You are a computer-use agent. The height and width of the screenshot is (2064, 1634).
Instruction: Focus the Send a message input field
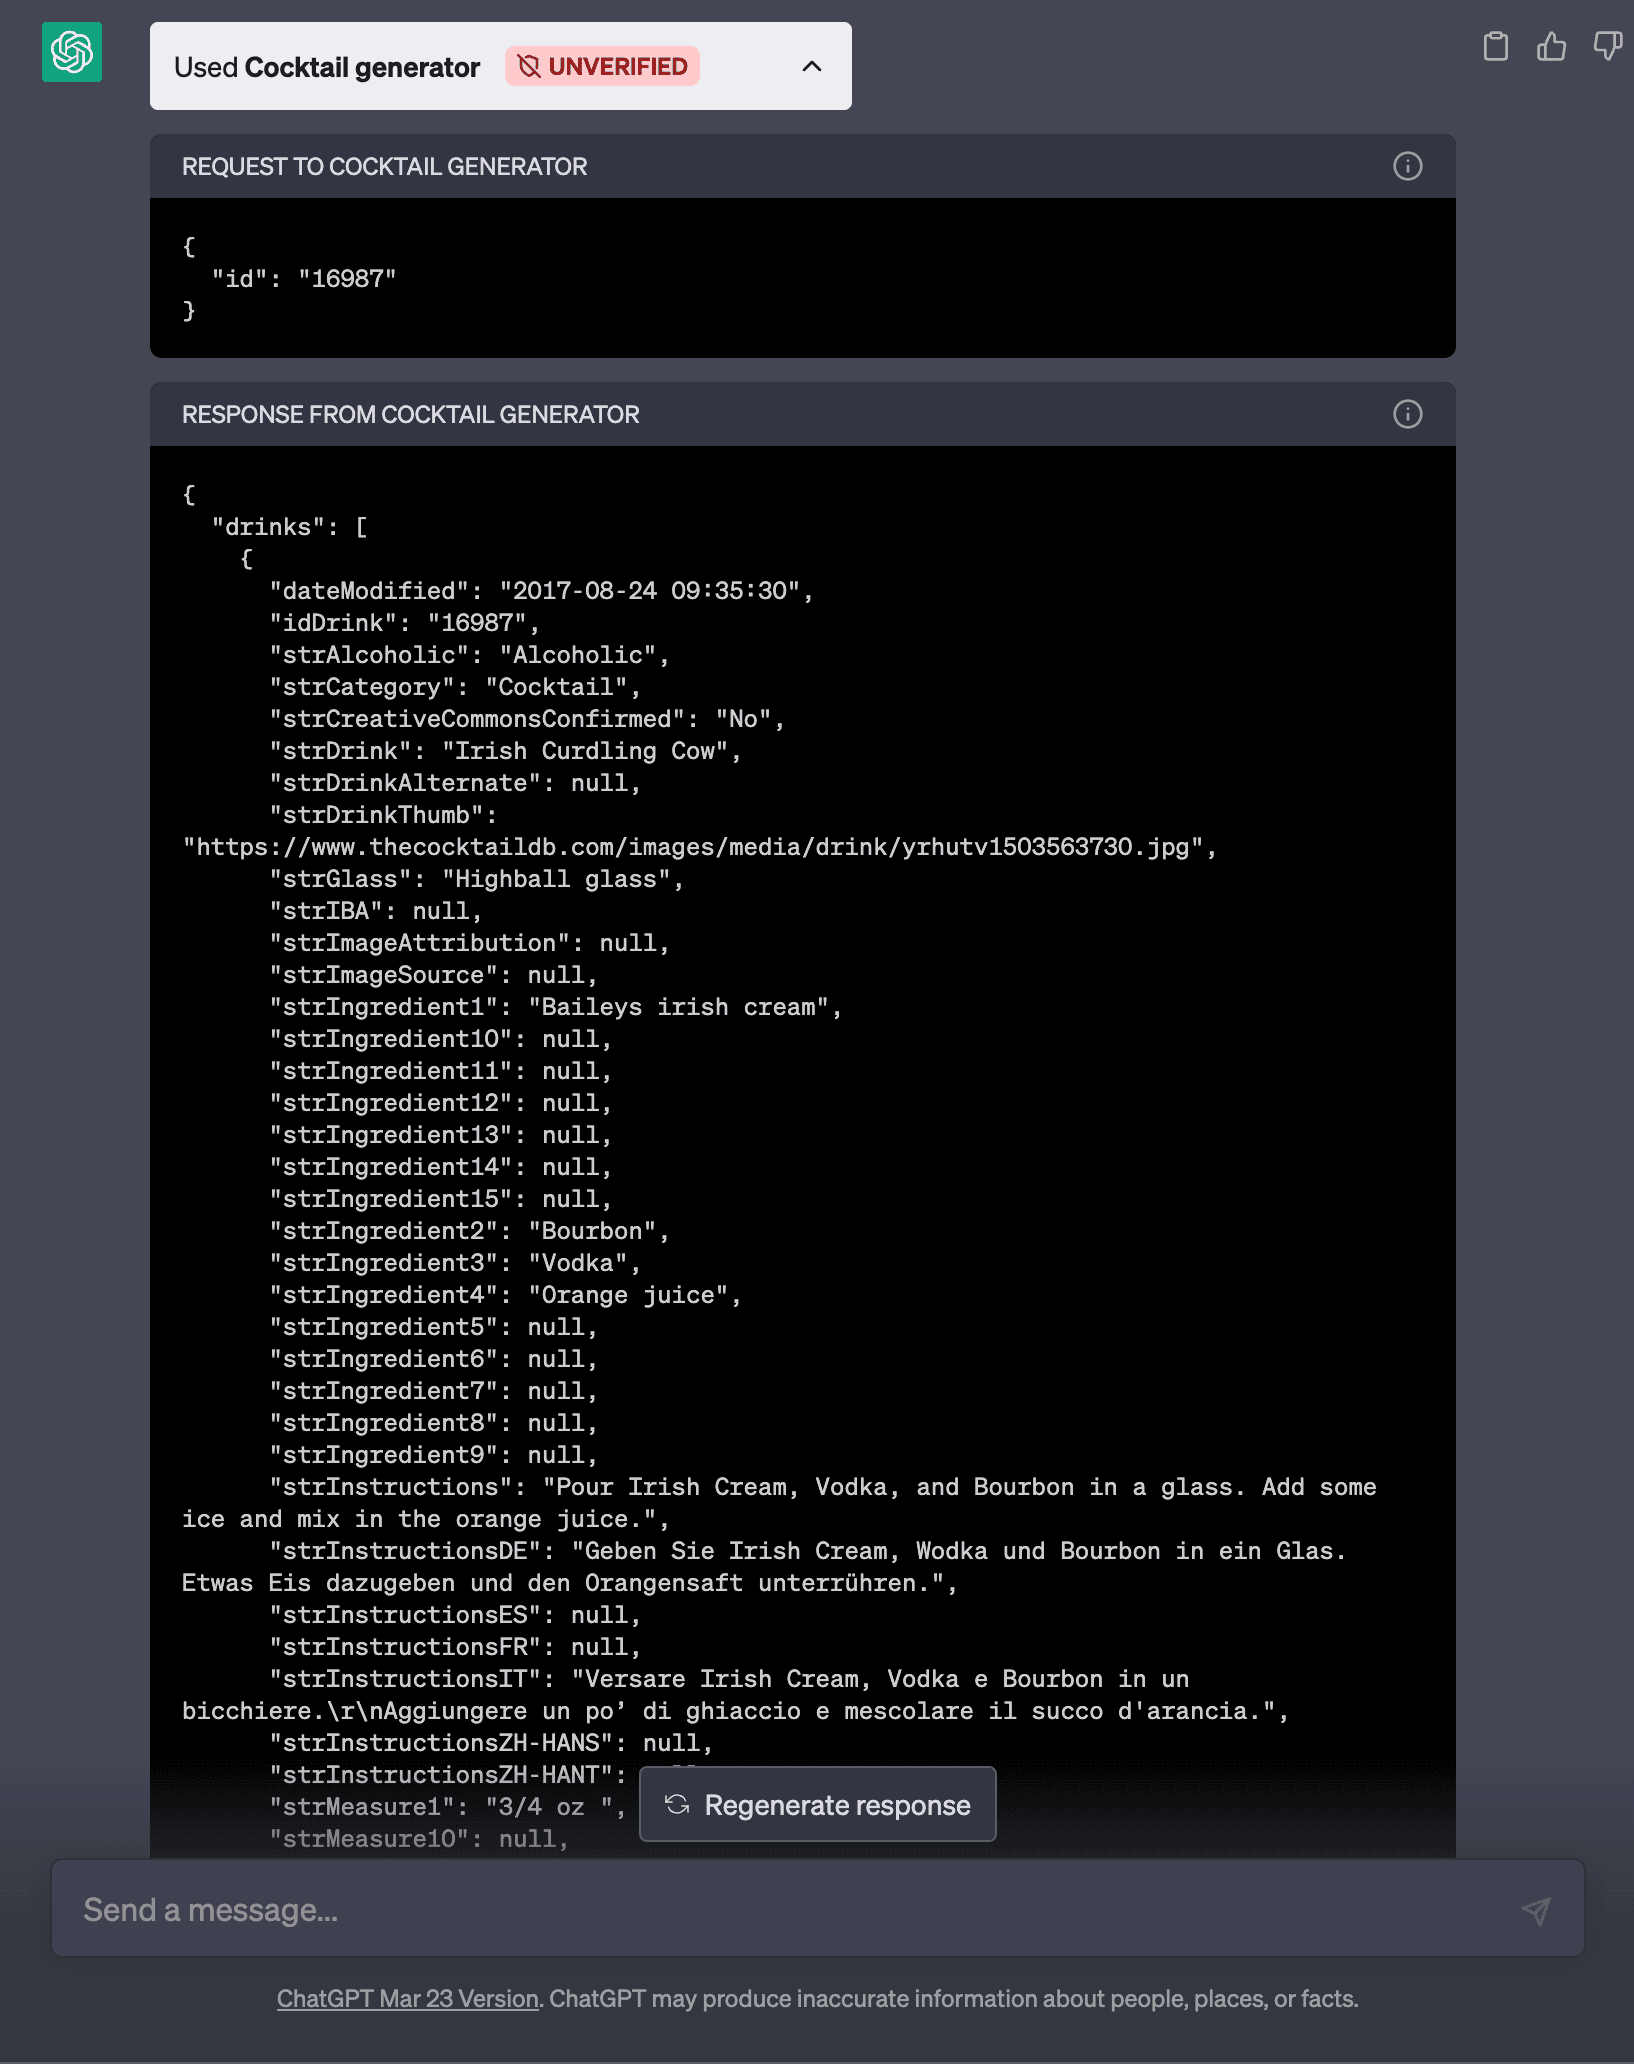780,1910
